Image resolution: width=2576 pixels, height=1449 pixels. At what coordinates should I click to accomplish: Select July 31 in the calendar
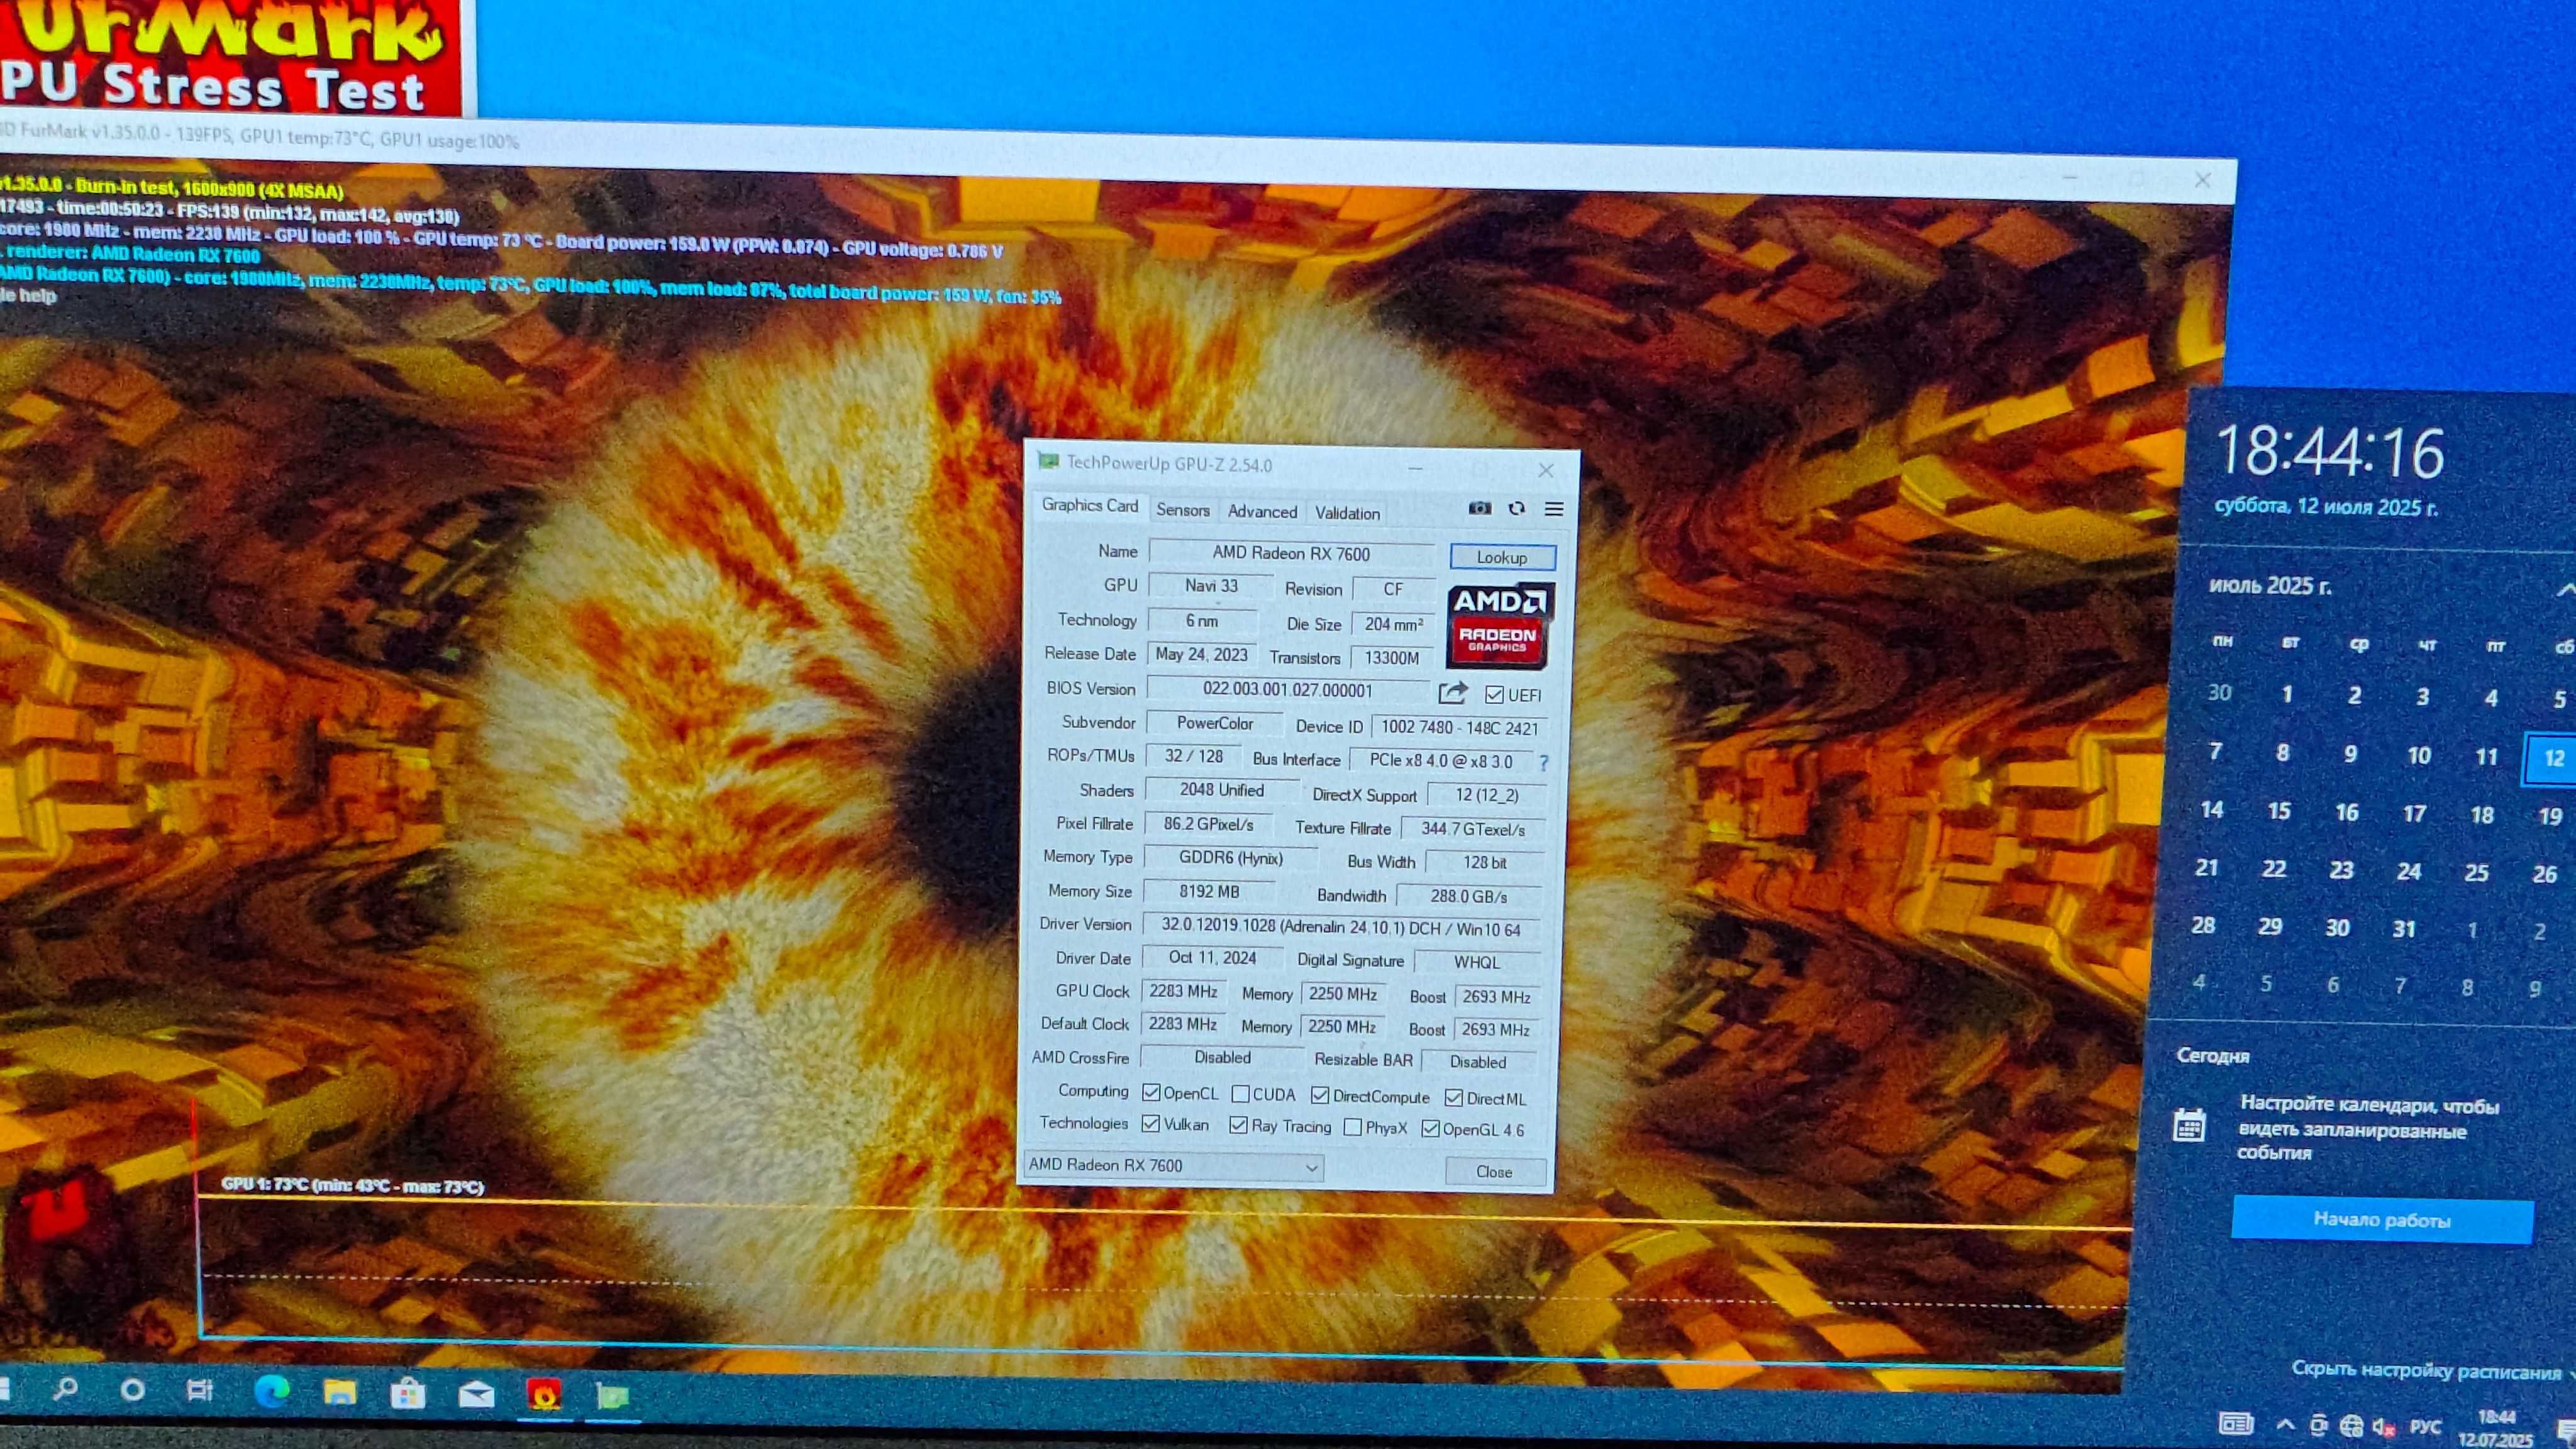[2404, 929]
